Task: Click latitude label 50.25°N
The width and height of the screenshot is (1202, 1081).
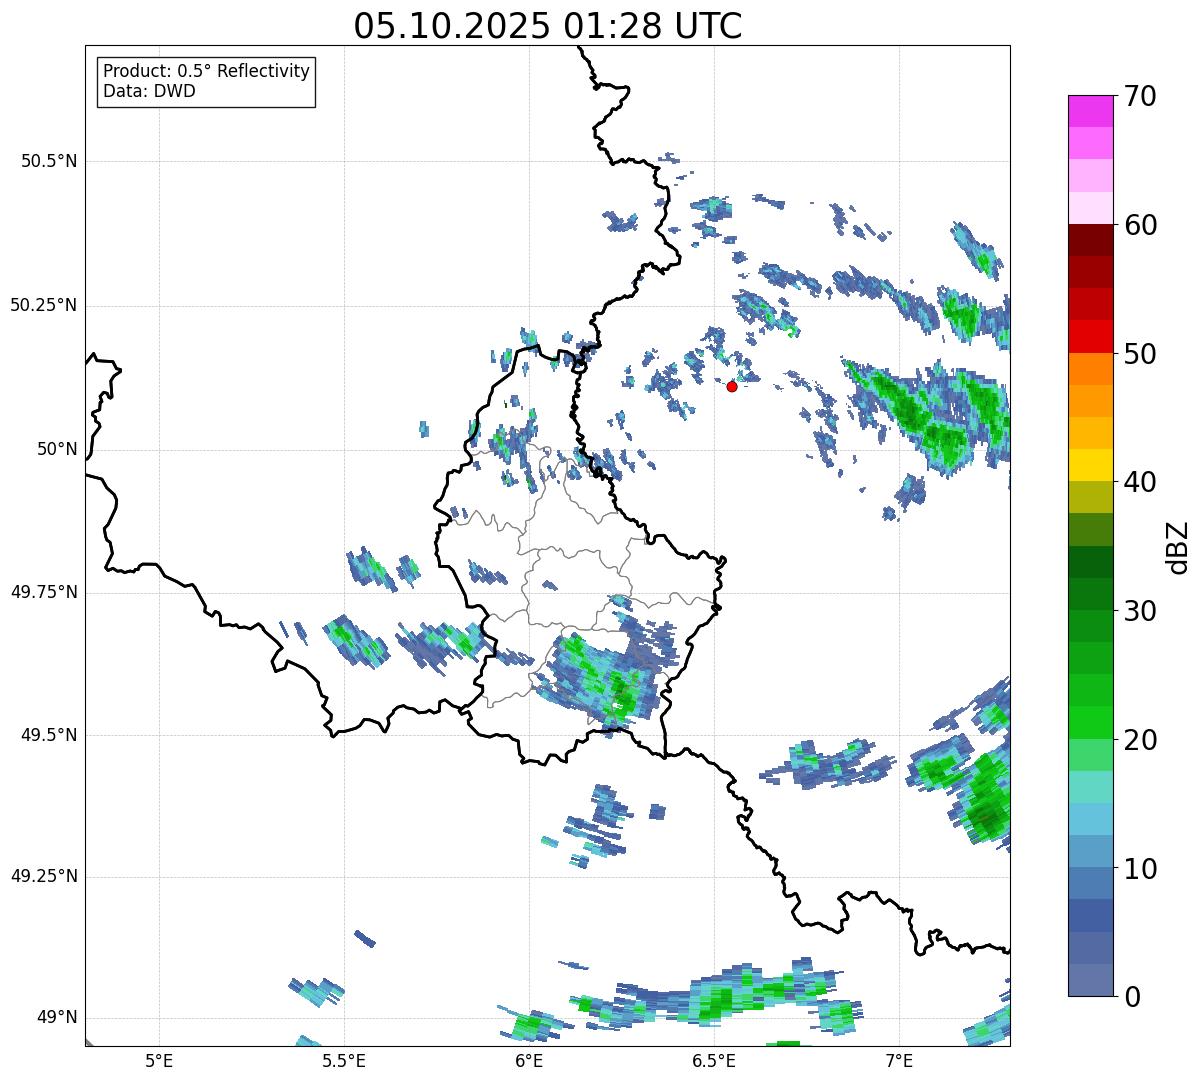Action: point(43,305)
